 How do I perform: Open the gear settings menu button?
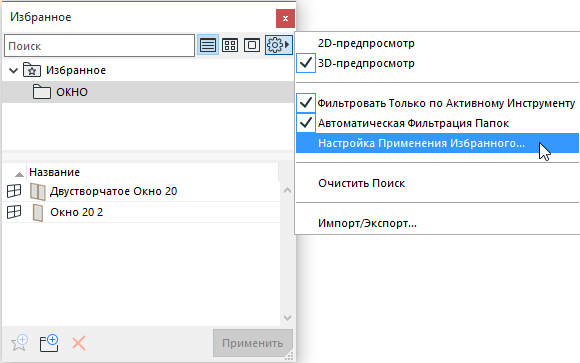(x=278, y=45)
